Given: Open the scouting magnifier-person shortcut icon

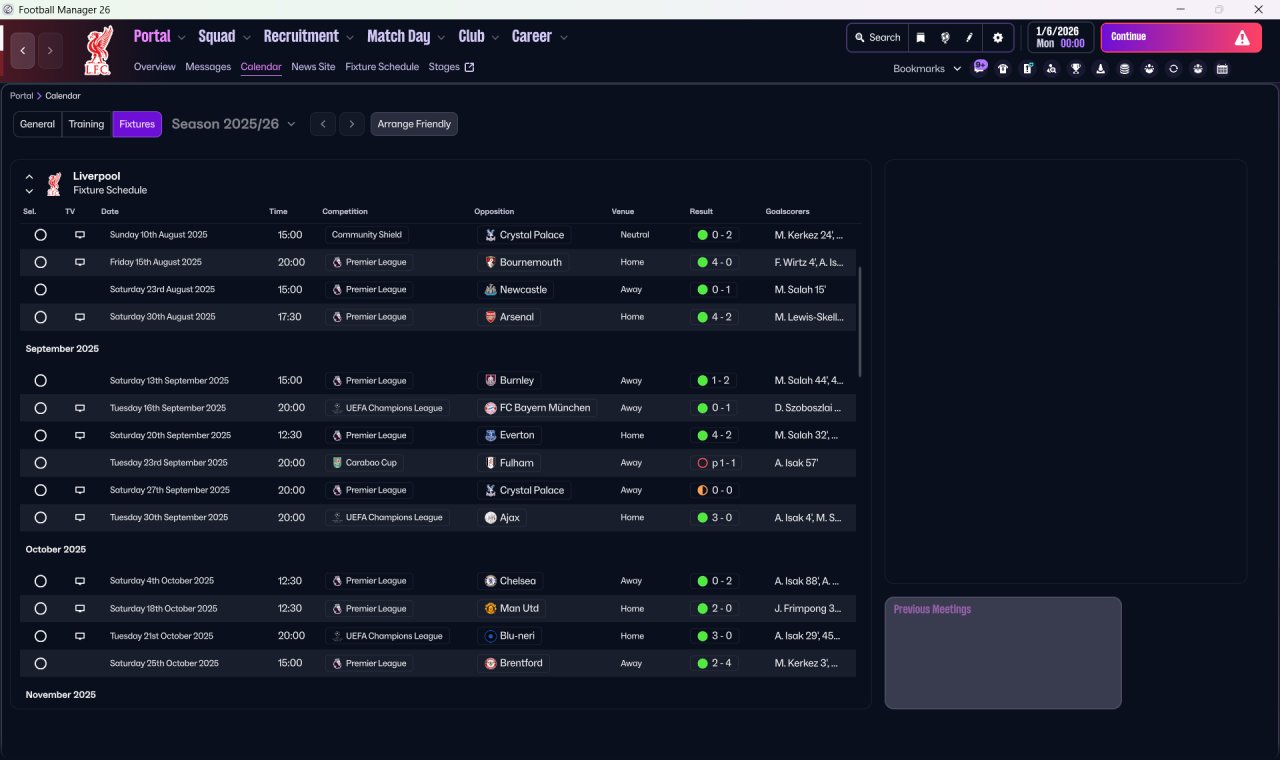Looking at the screenshot, I should [1051, 69].
